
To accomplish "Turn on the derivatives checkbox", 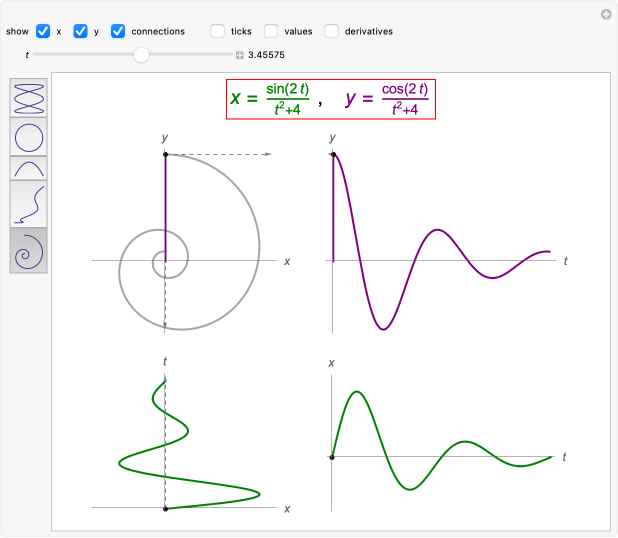I will click(331, 31).
